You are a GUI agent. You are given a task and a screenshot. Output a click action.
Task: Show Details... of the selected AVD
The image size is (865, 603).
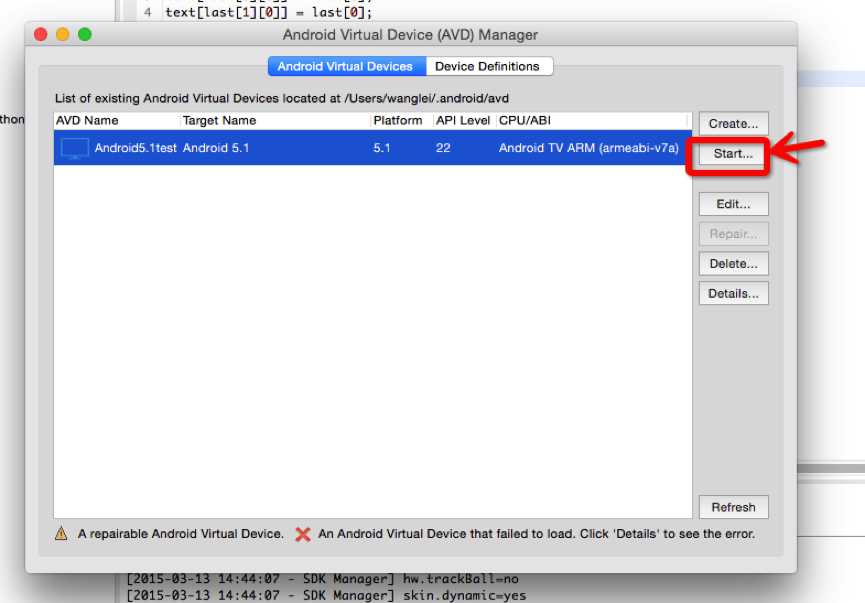[x=733, y=294]
